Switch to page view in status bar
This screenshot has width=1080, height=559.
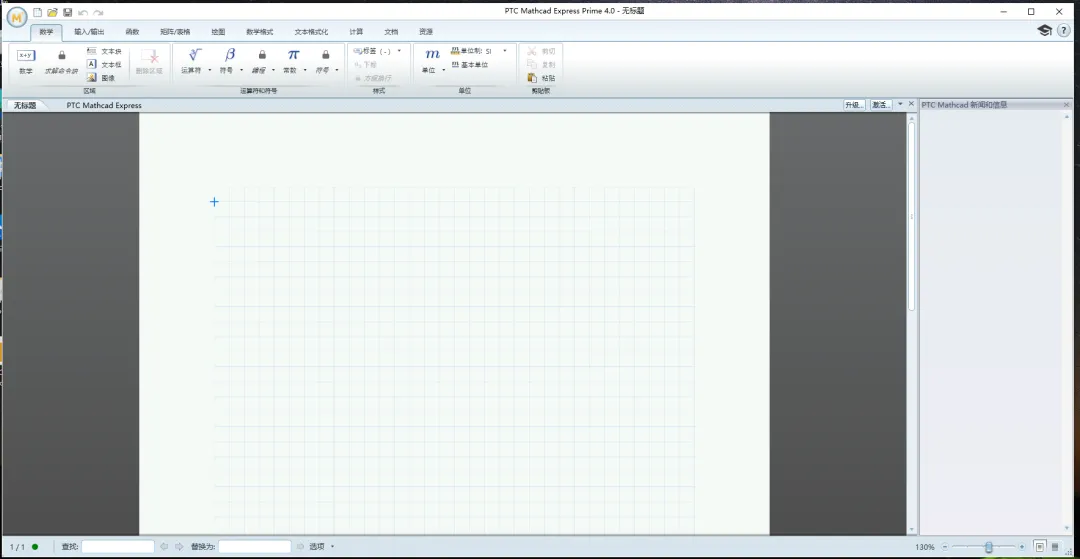1040,547
